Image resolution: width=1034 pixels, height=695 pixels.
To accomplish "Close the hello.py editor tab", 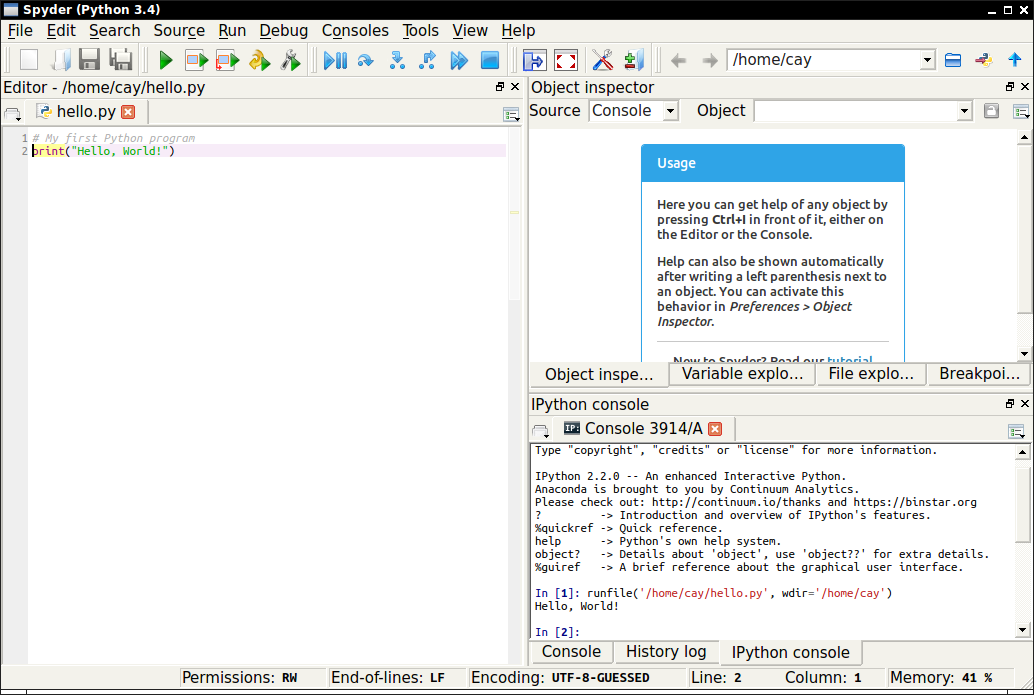I will click(x=129, y=111).
